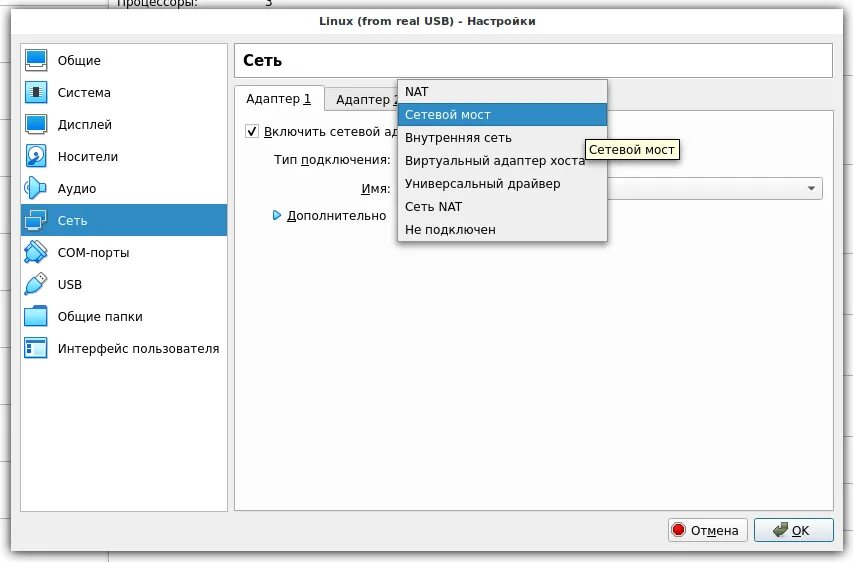This screenshot has width=853, height=562.
Task: Click the Аудио speaker icon
Action: pos(36,188)
